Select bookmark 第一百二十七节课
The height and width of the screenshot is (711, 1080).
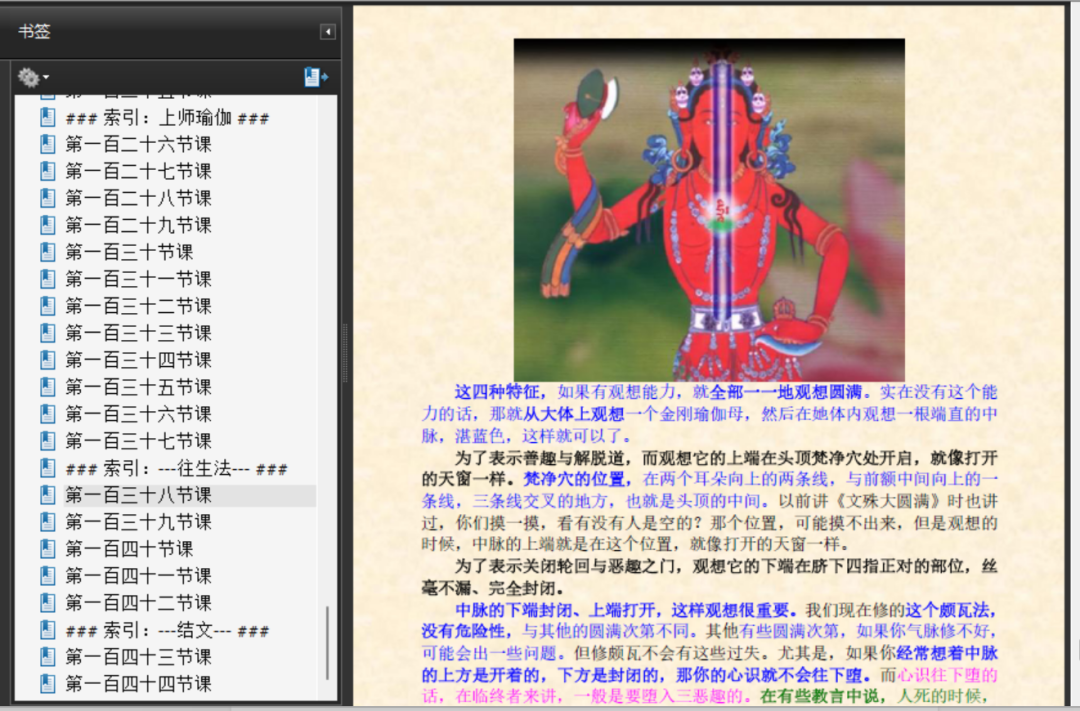pyautogui.click(x=138, y=172)
